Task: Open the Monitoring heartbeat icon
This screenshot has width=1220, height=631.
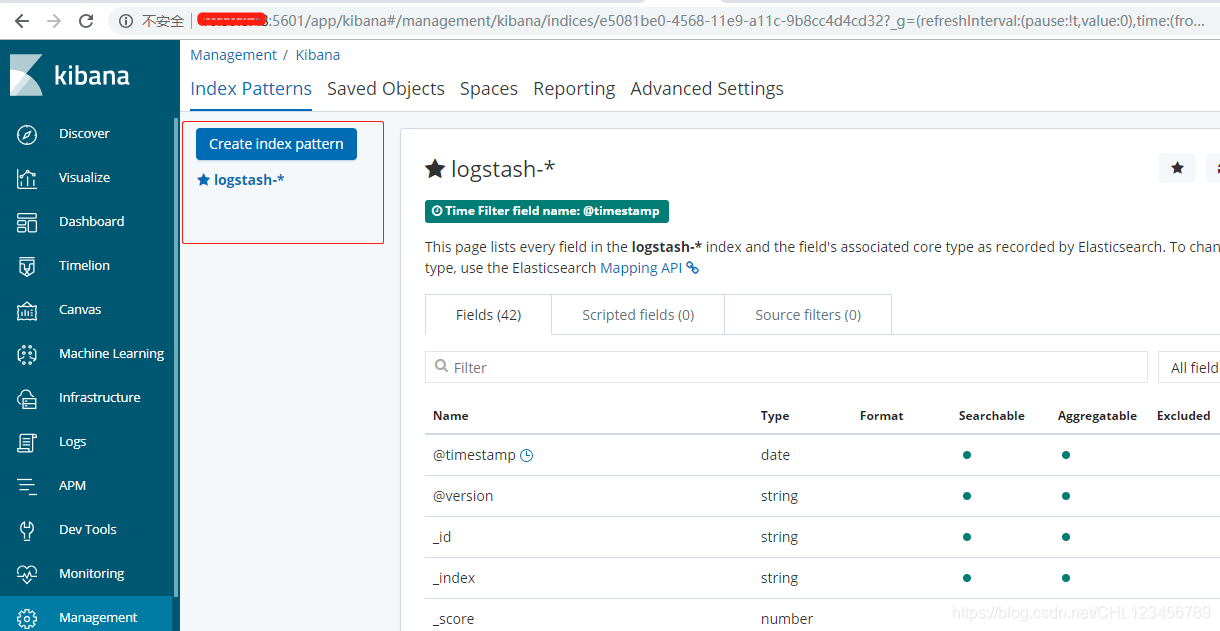Action: (x=27, y=574)
